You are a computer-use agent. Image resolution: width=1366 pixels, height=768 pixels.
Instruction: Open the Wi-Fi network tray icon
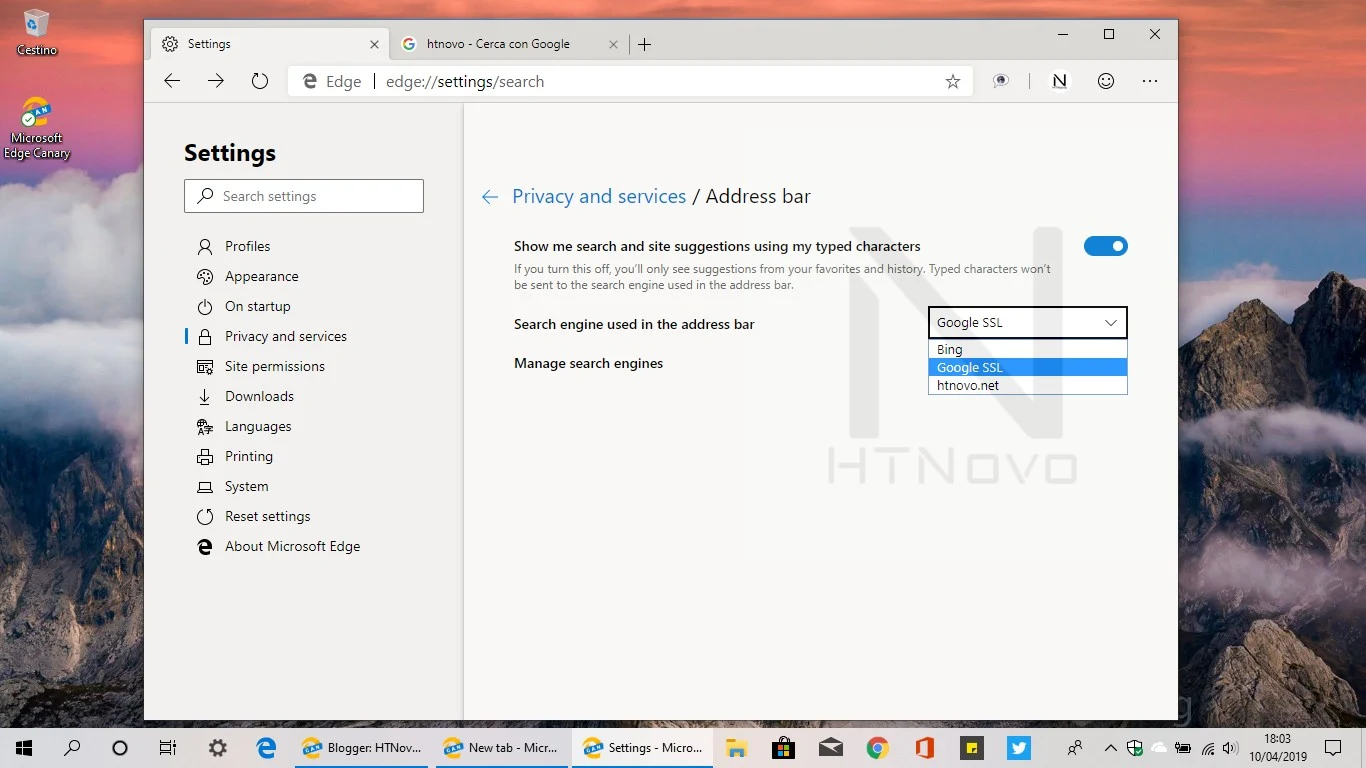(1207, 748)
